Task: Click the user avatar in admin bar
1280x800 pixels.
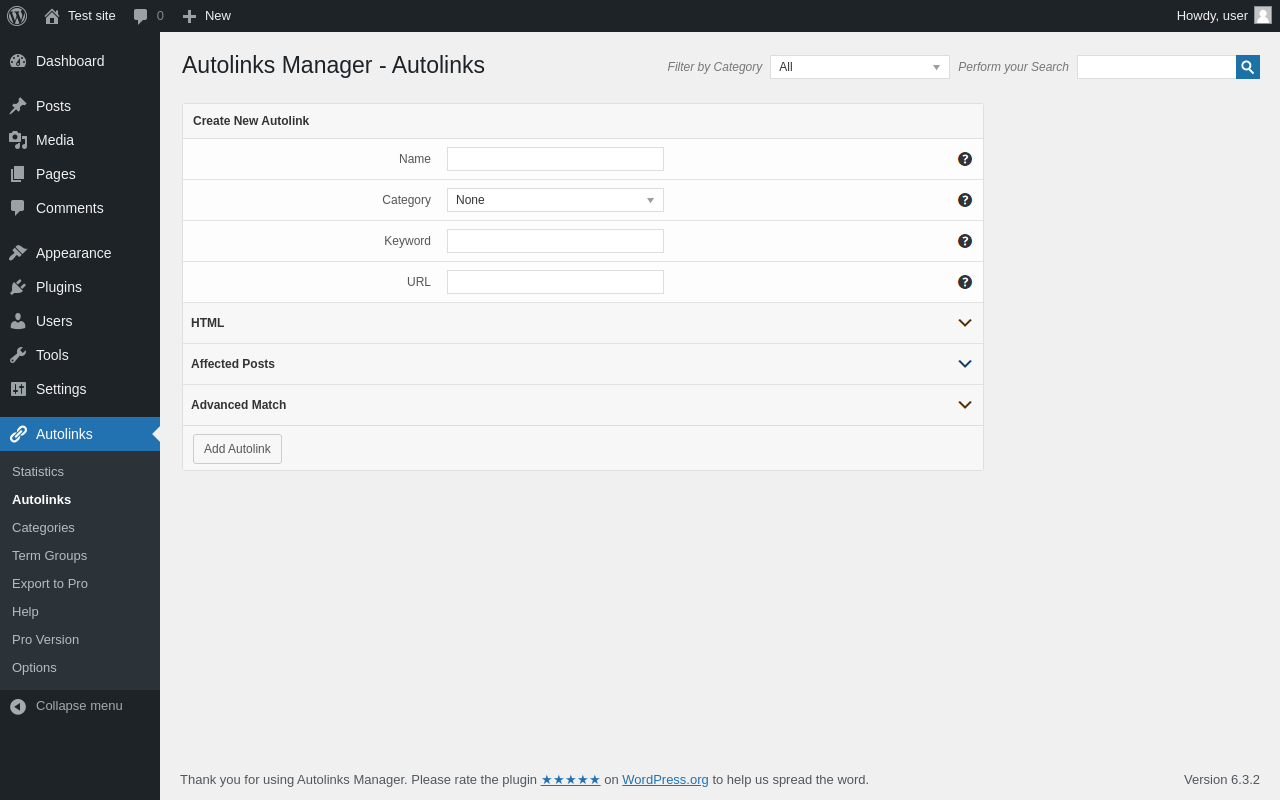Action: [1263, 15]
